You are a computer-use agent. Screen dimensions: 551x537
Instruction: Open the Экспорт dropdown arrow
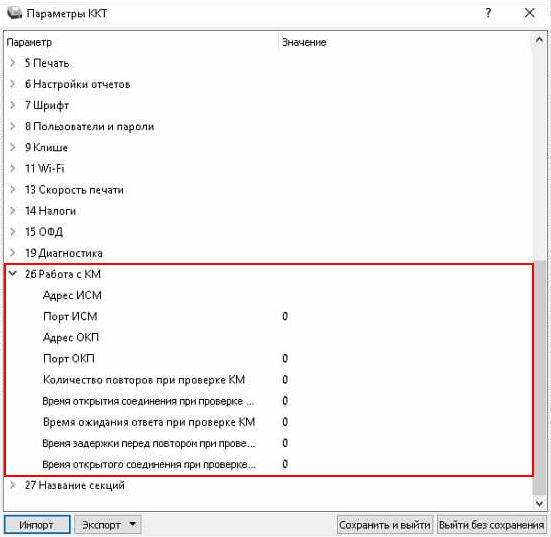tap(132, 524)
